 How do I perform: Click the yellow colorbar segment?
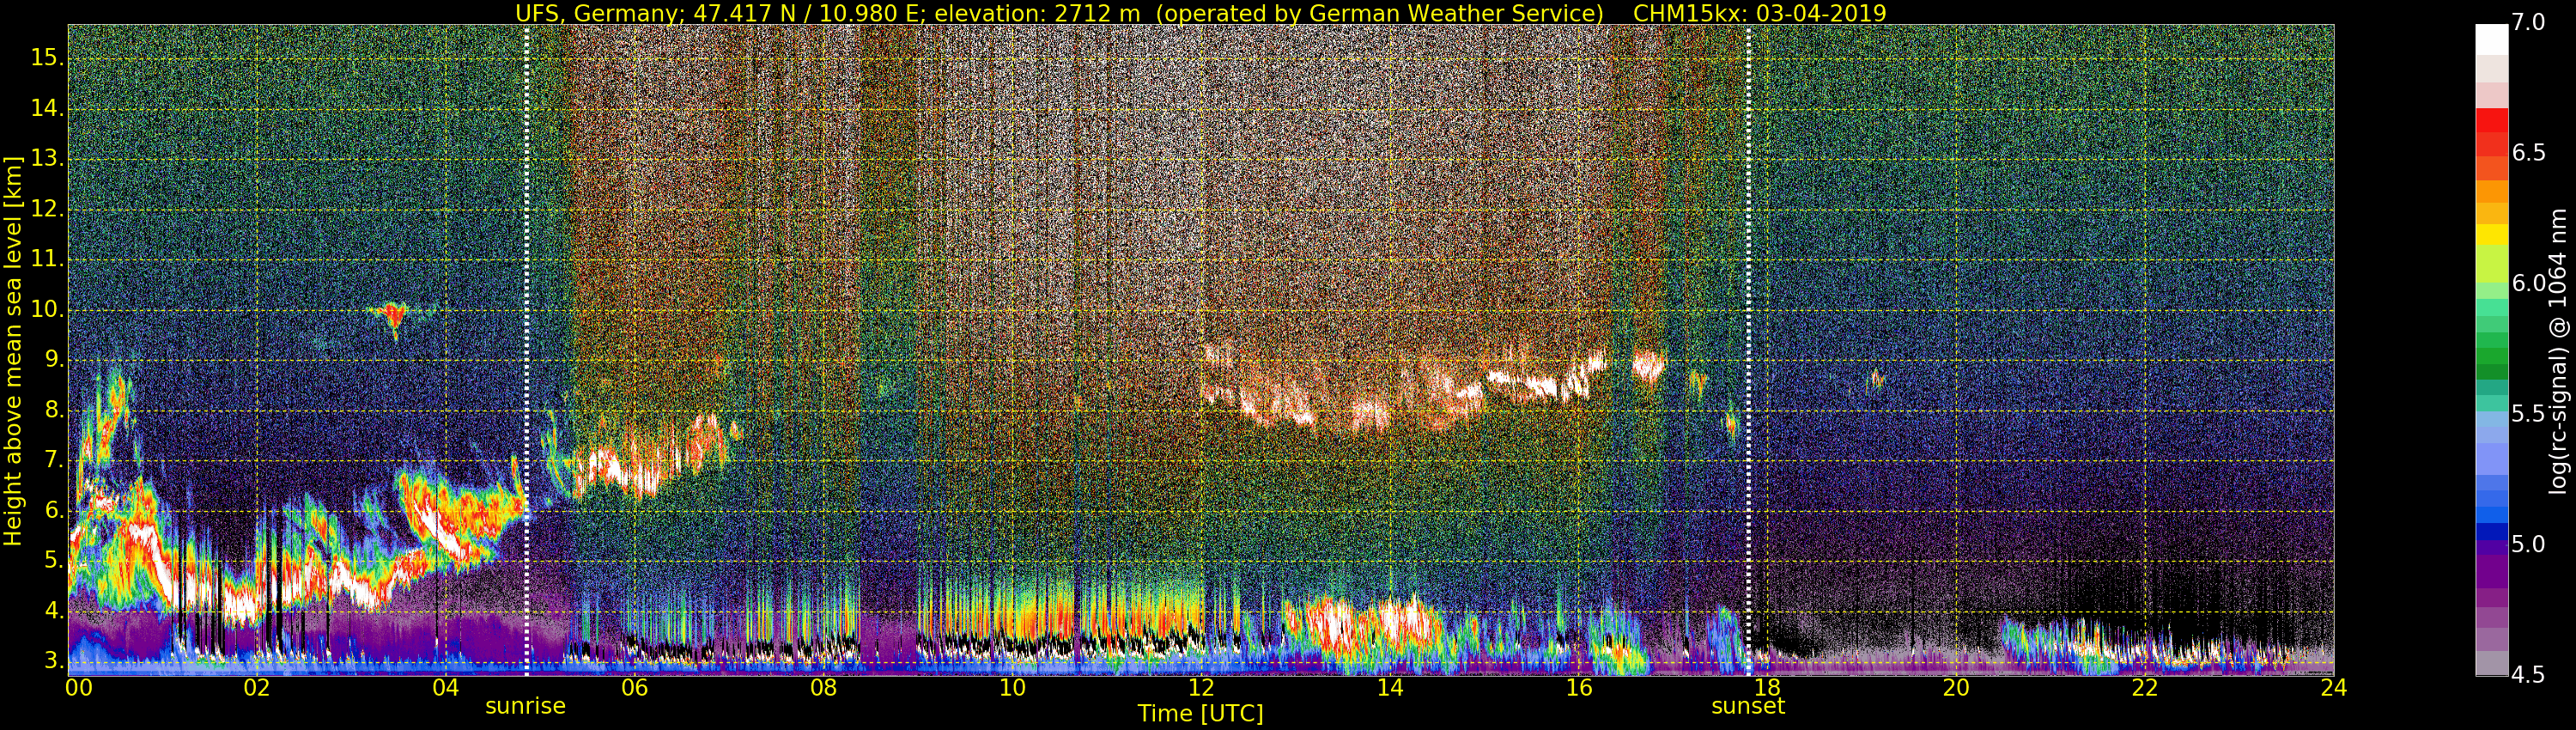(x=2491, y=235)
